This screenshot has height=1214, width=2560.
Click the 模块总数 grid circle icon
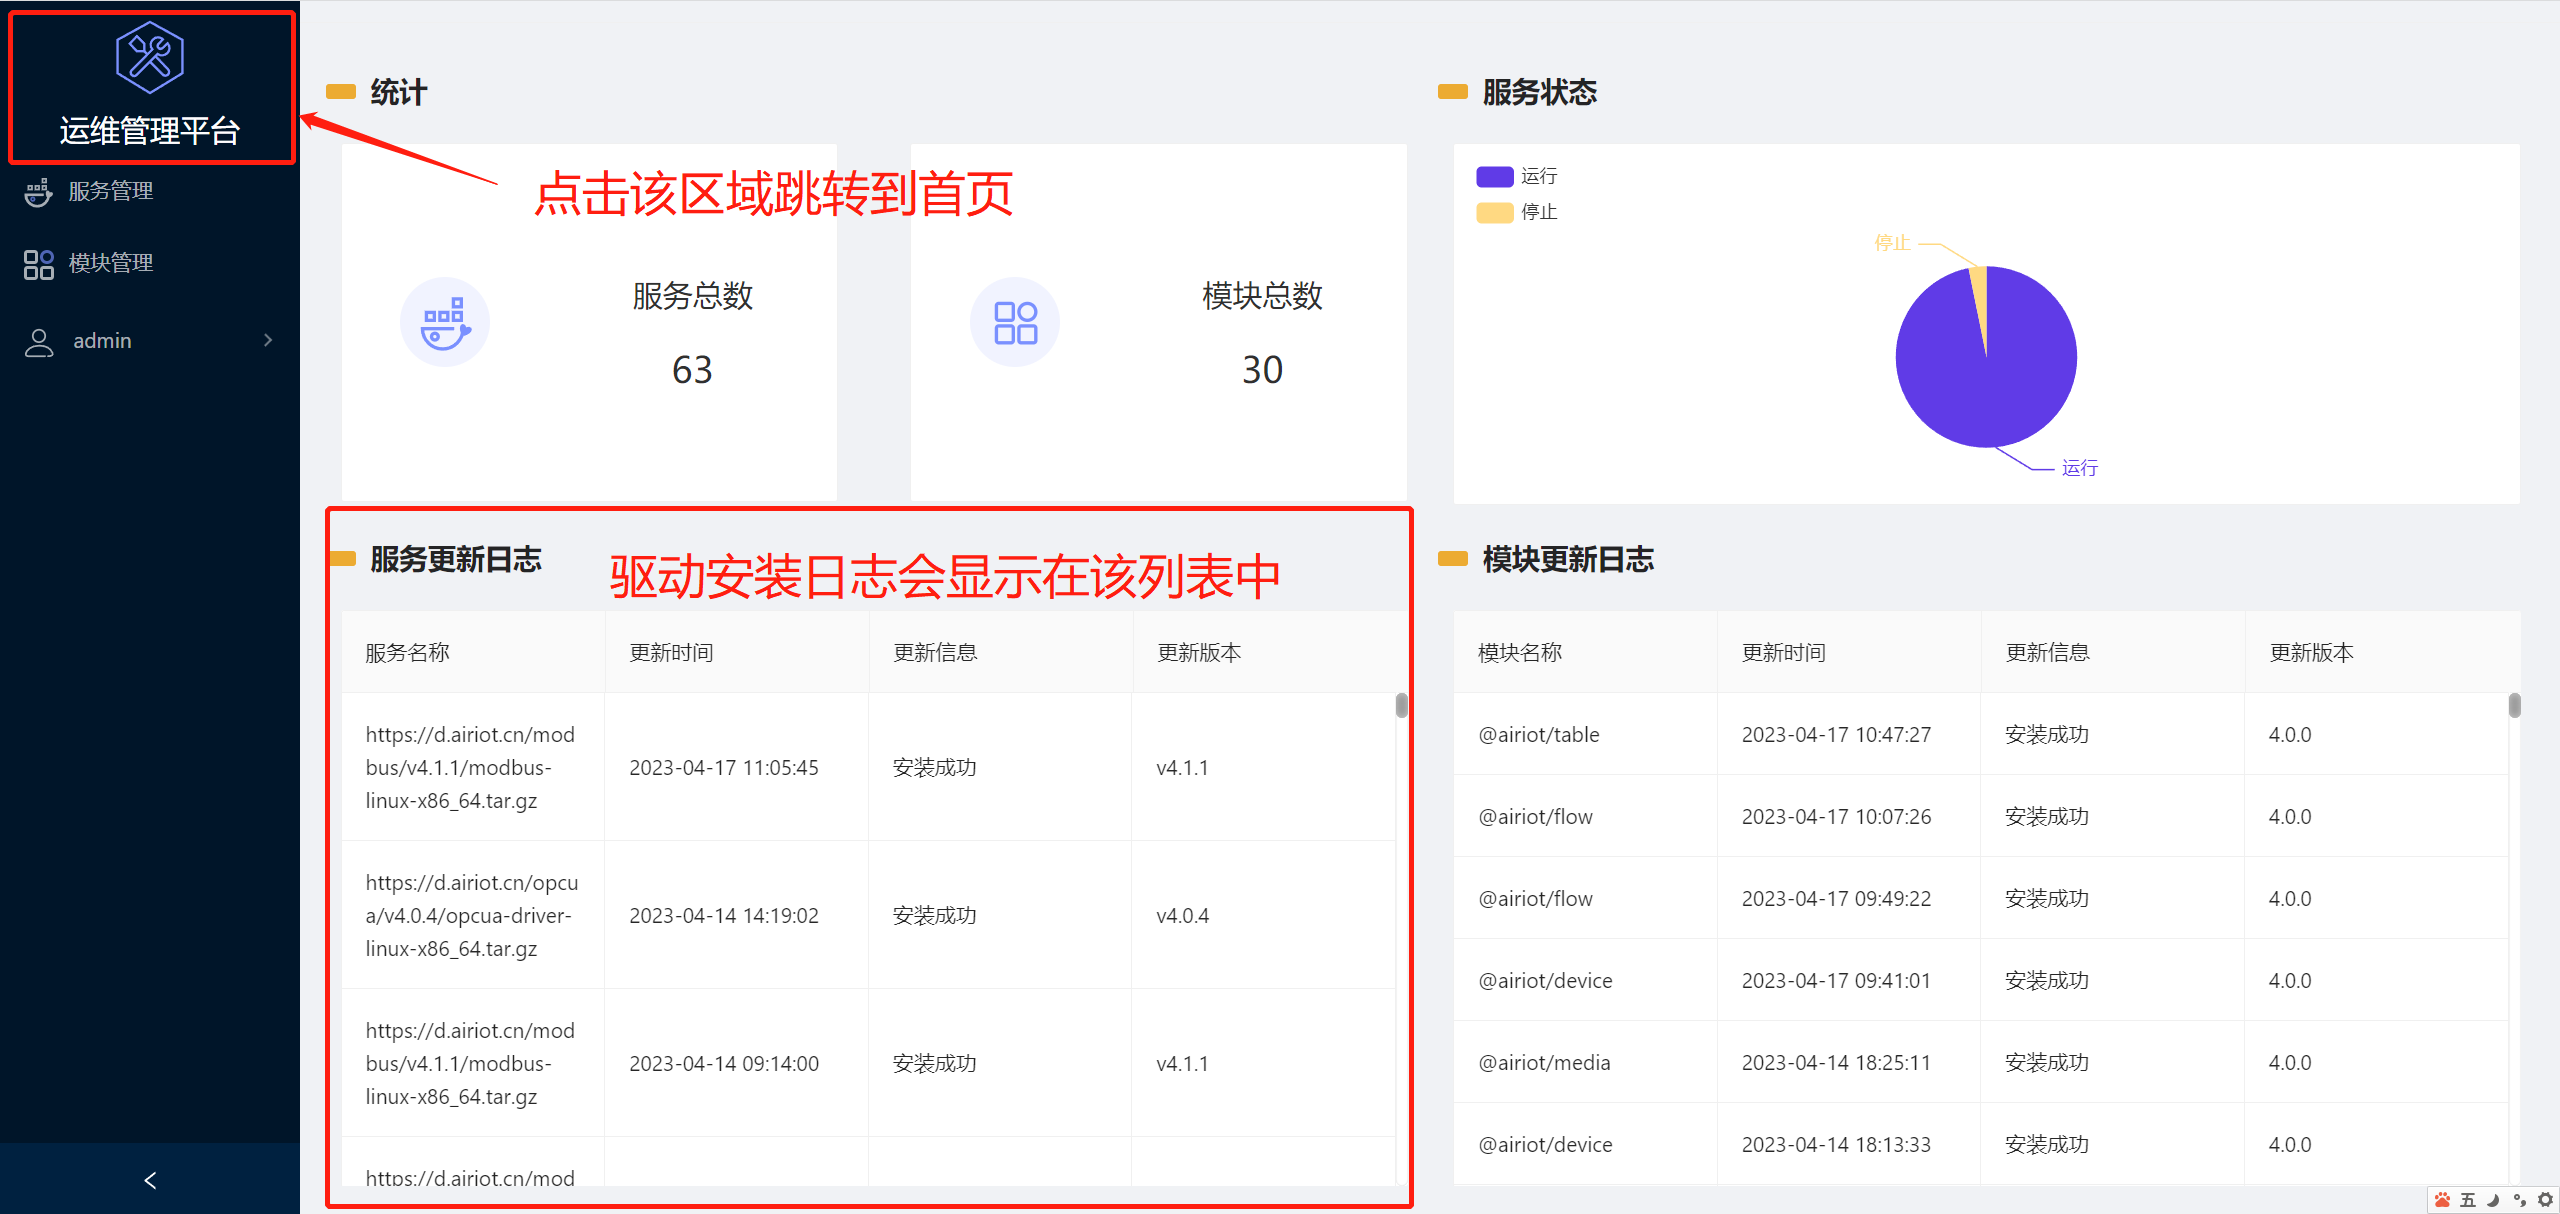[1015, 322]
